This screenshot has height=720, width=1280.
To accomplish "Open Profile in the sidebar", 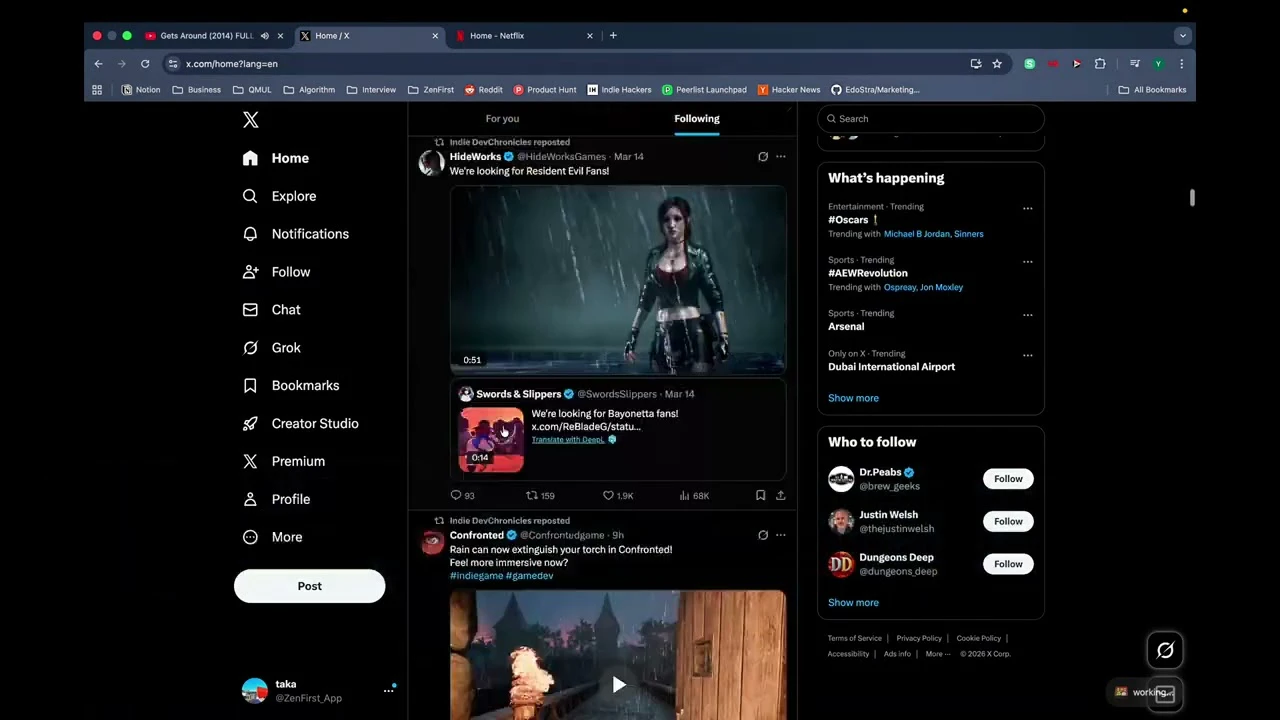I will pos(277,500).
